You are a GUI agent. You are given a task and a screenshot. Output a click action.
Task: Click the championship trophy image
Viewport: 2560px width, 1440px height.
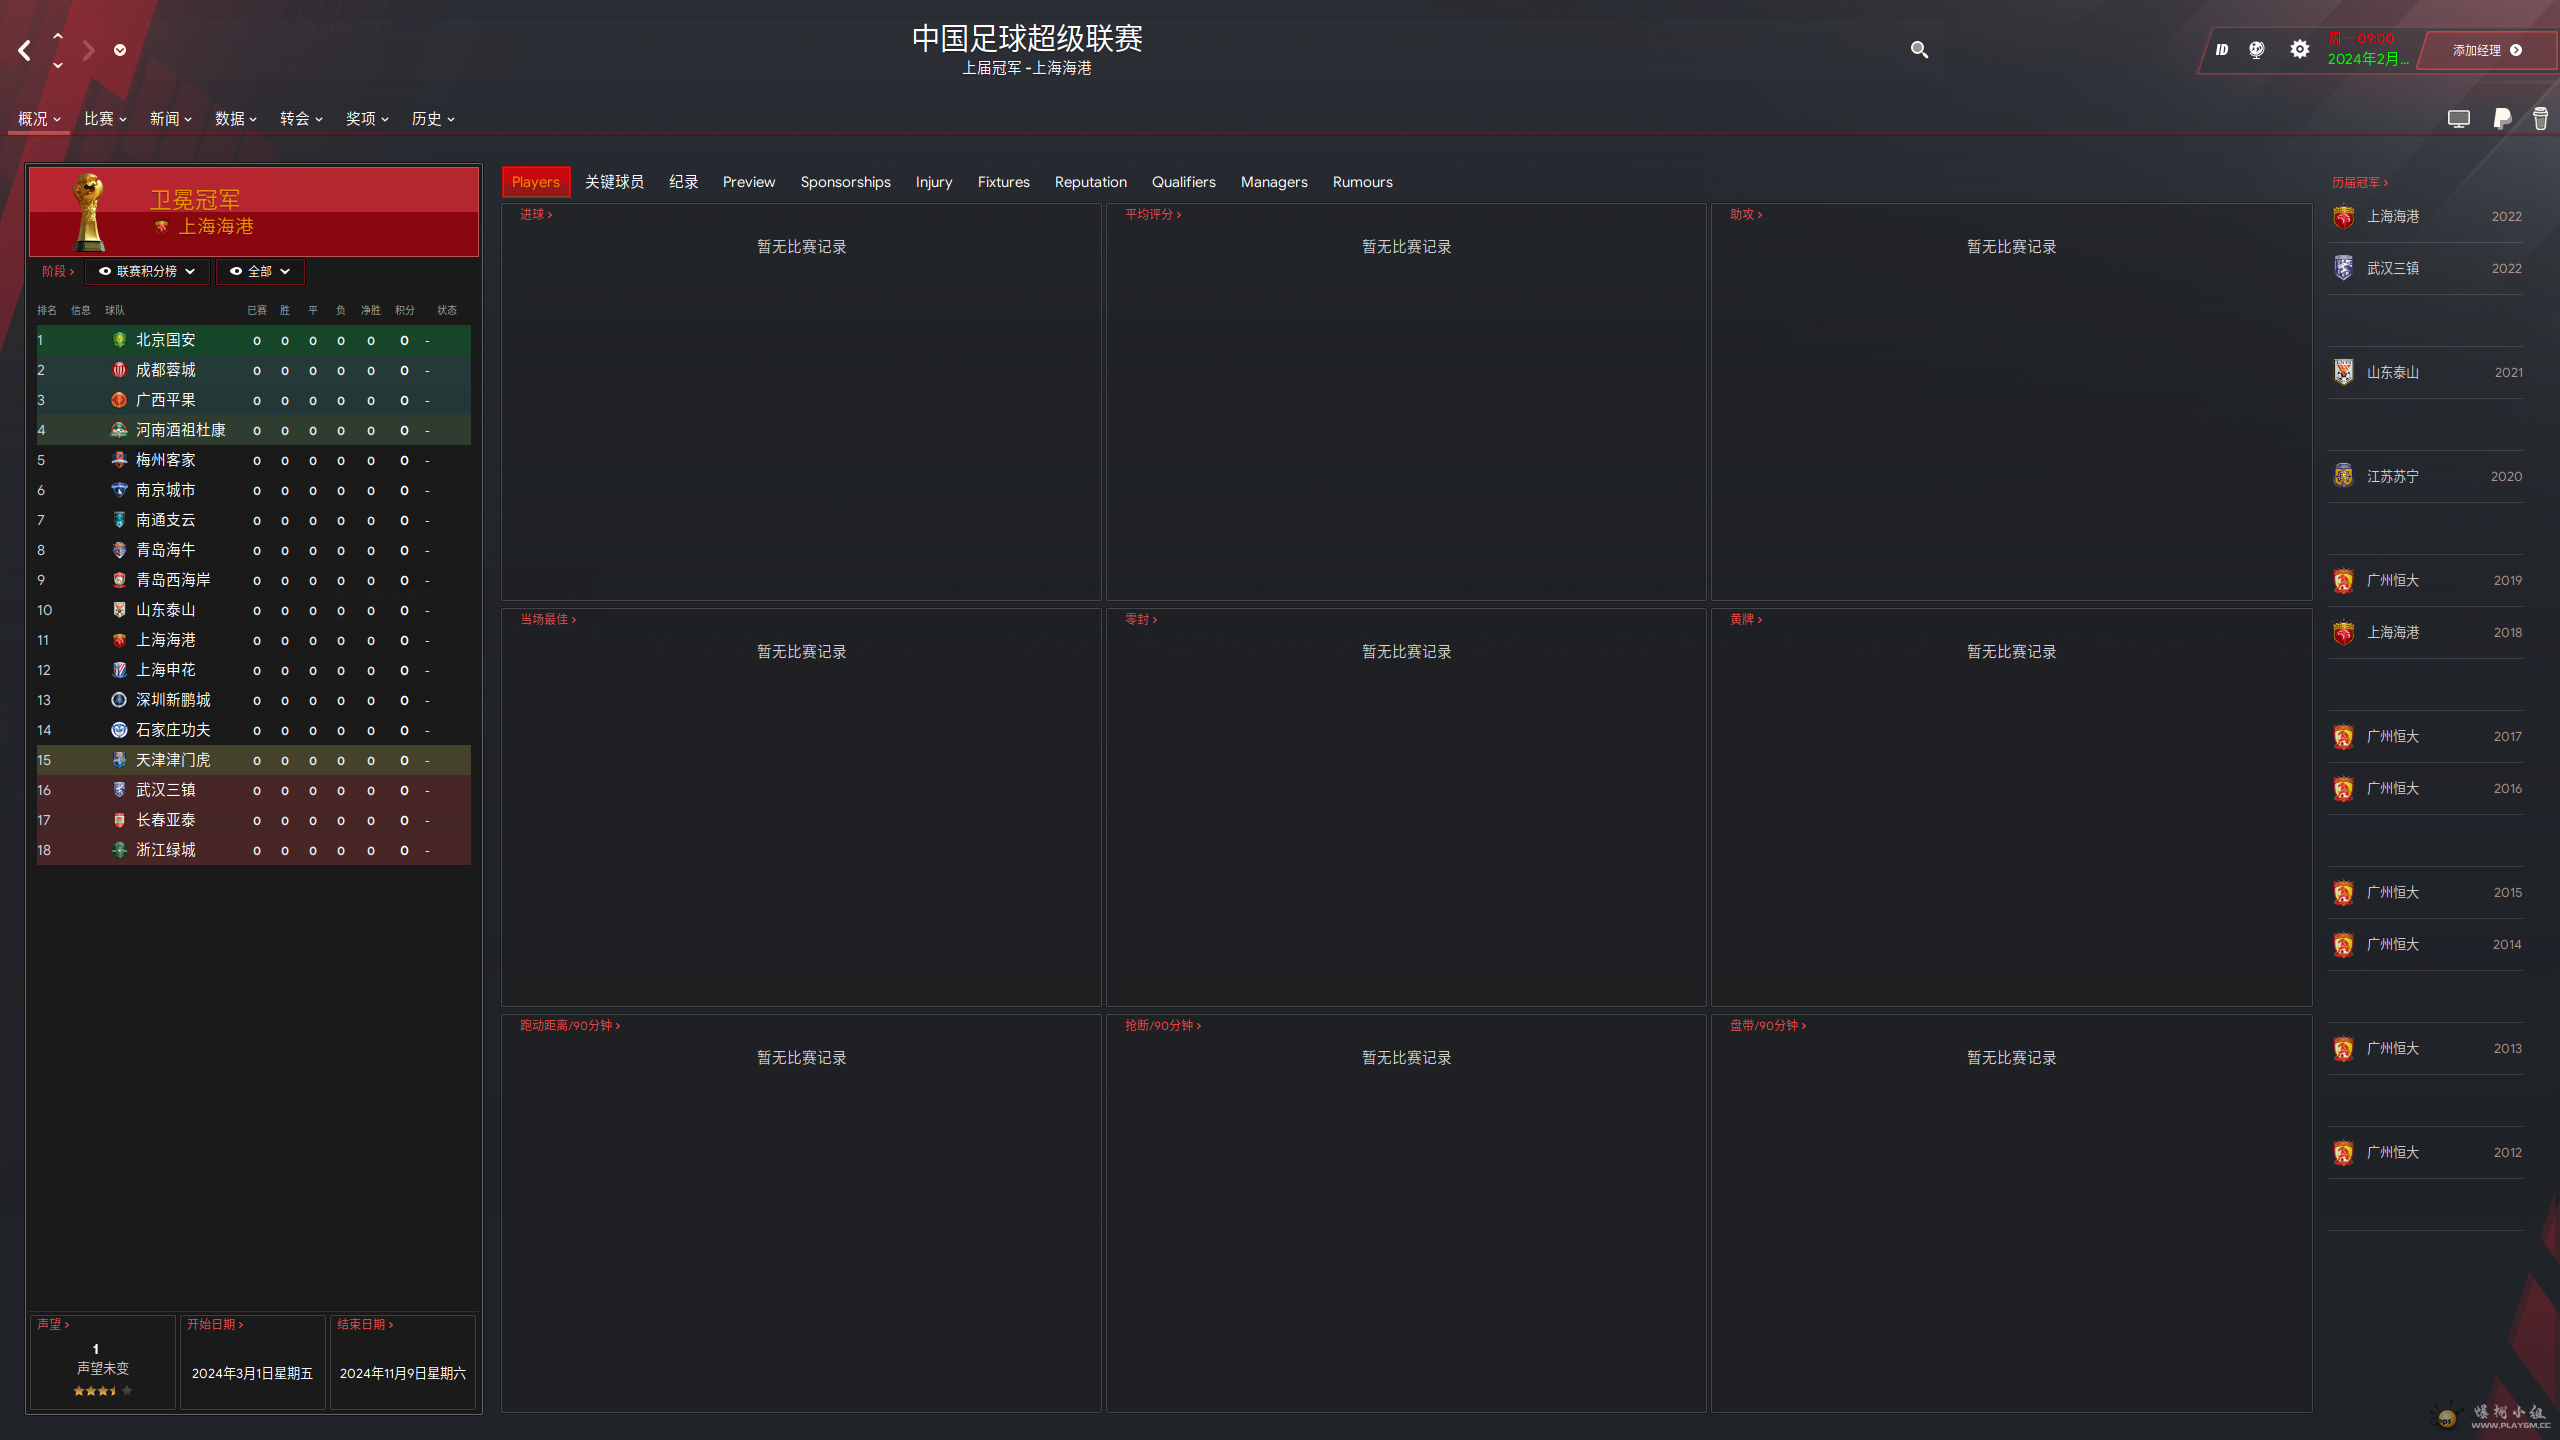point(89,211)
